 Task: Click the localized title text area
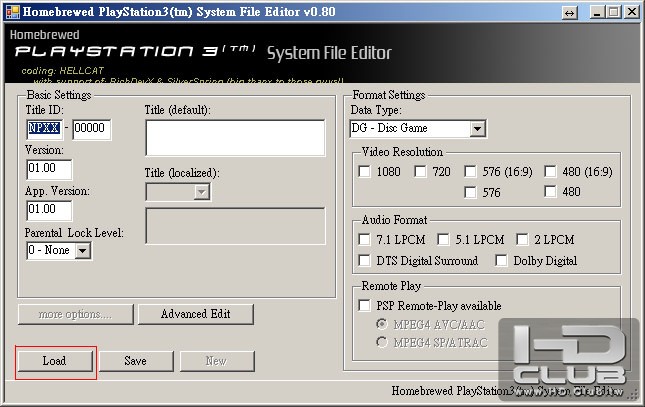pyautogui.click(x=235, y=226)
